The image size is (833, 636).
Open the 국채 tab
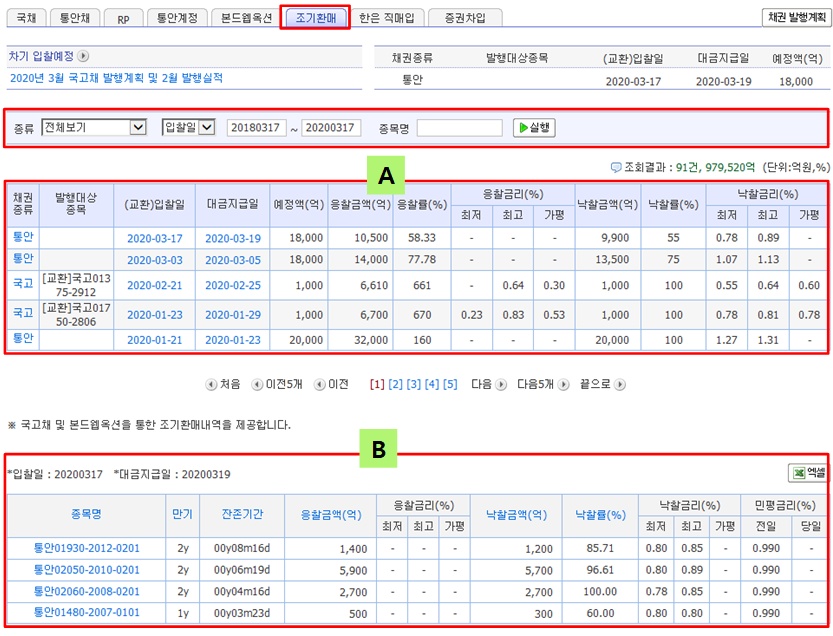tap(27, 18)
